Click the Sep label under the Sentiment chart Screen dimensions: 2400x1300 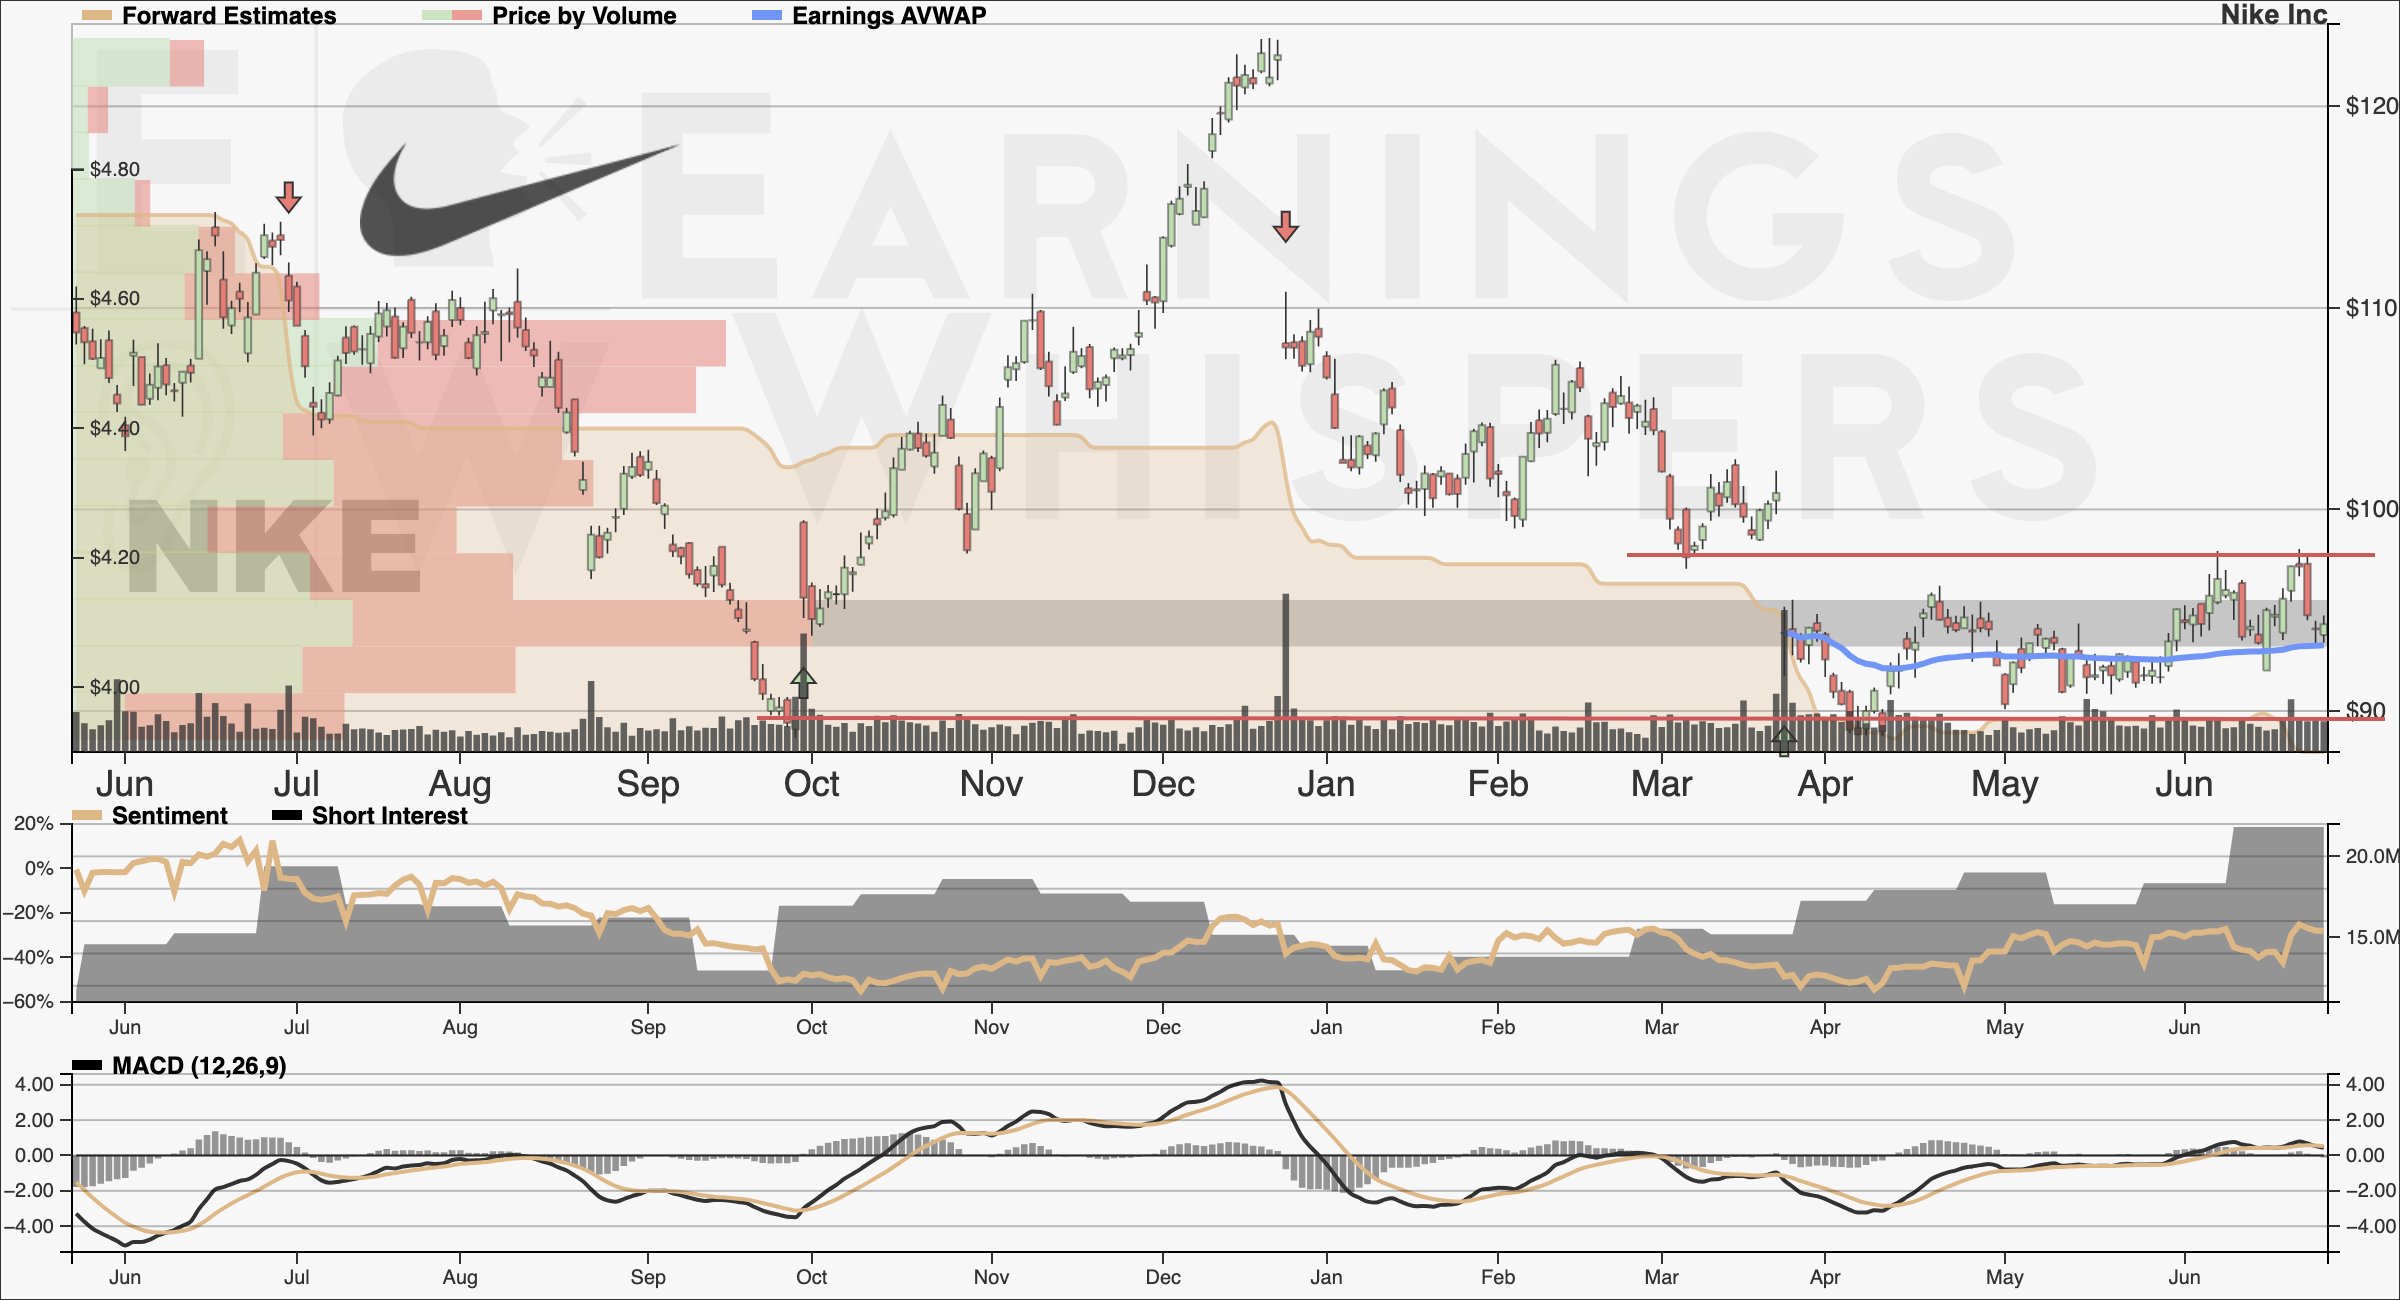pyautogui.click(x=648, y=1027)
